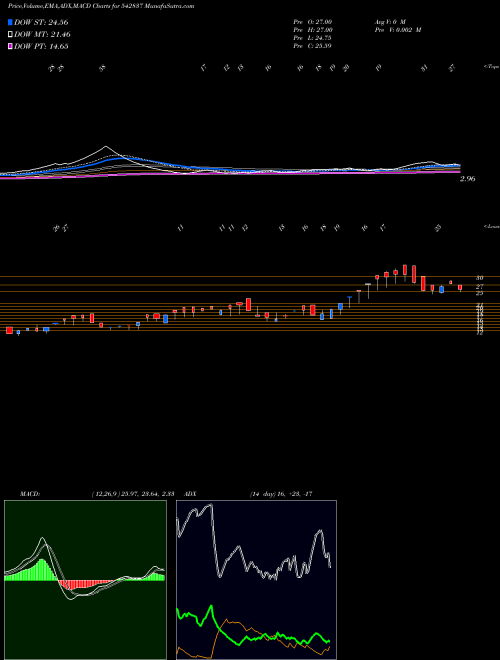
Task: Select the 'DOW PT: 14.65' legend label
Action: (x=41, y=46)
